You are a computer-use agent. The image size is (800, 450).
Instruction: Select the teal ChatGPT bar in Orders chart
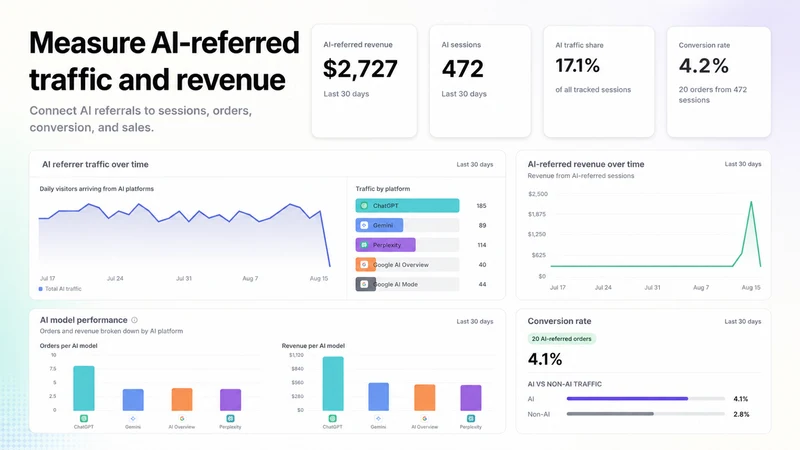84,388
